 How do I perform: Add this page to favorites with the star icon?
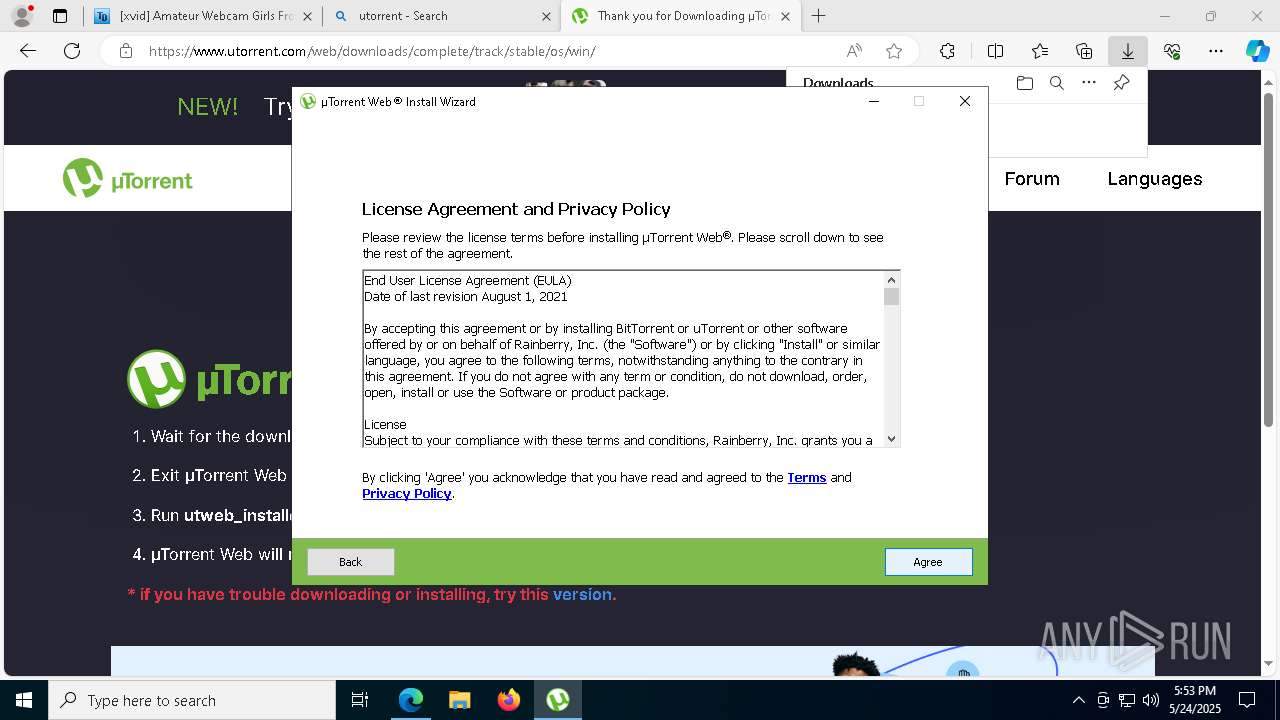click(x=894, y=51)
